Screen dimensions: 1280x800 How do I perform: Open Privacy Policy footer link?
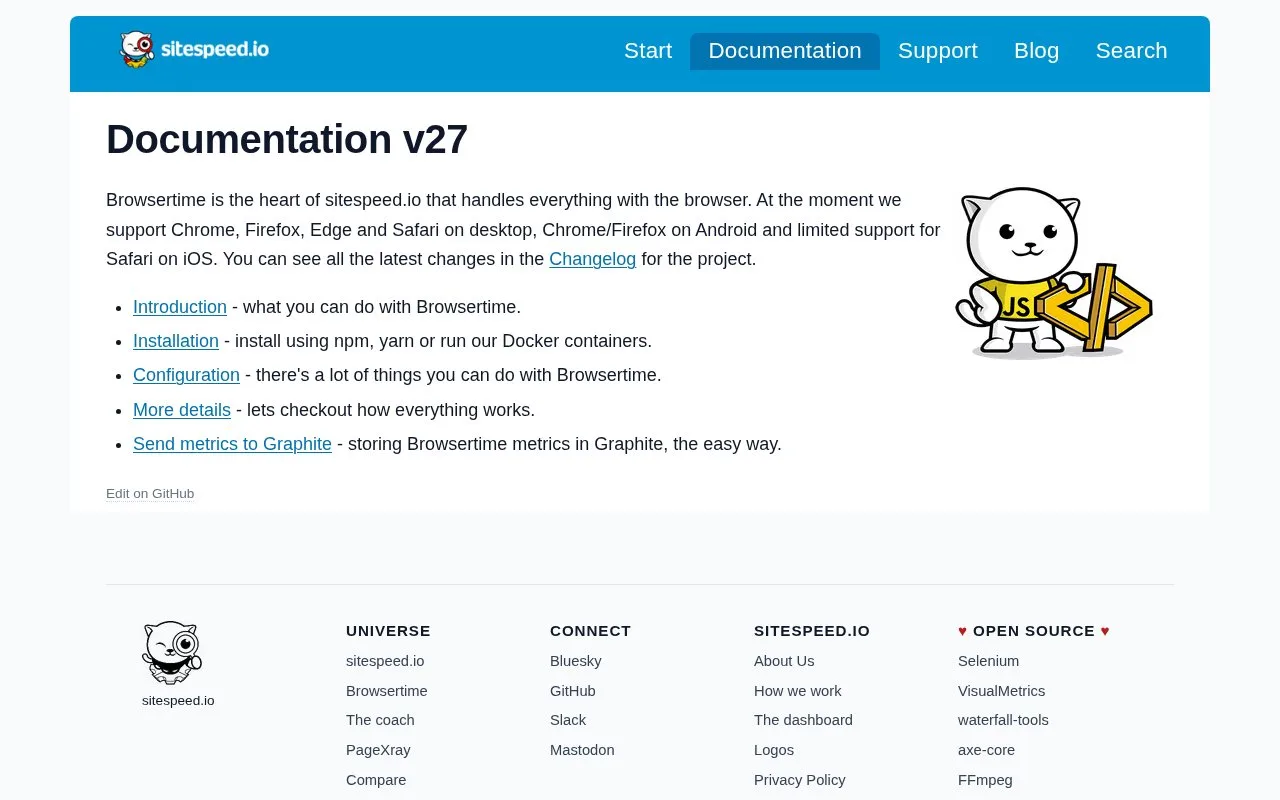800,780
